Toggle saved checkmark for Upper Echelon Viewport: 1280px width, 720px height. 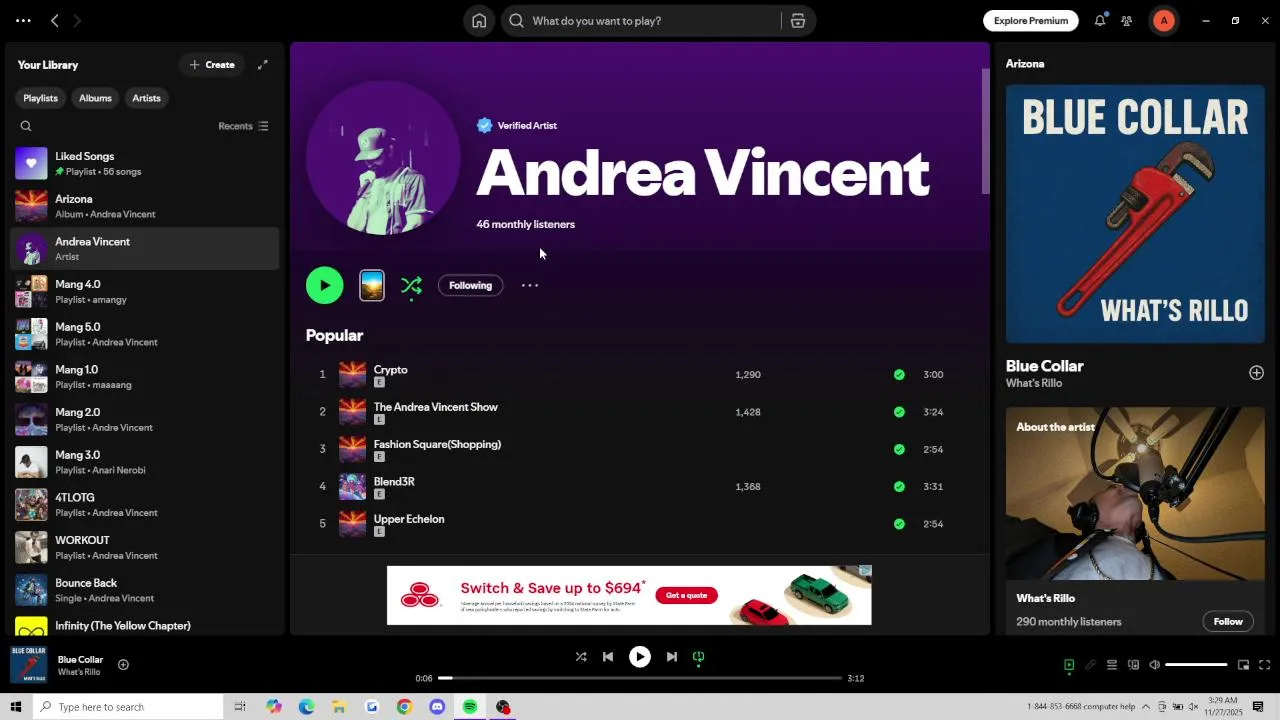899,524
